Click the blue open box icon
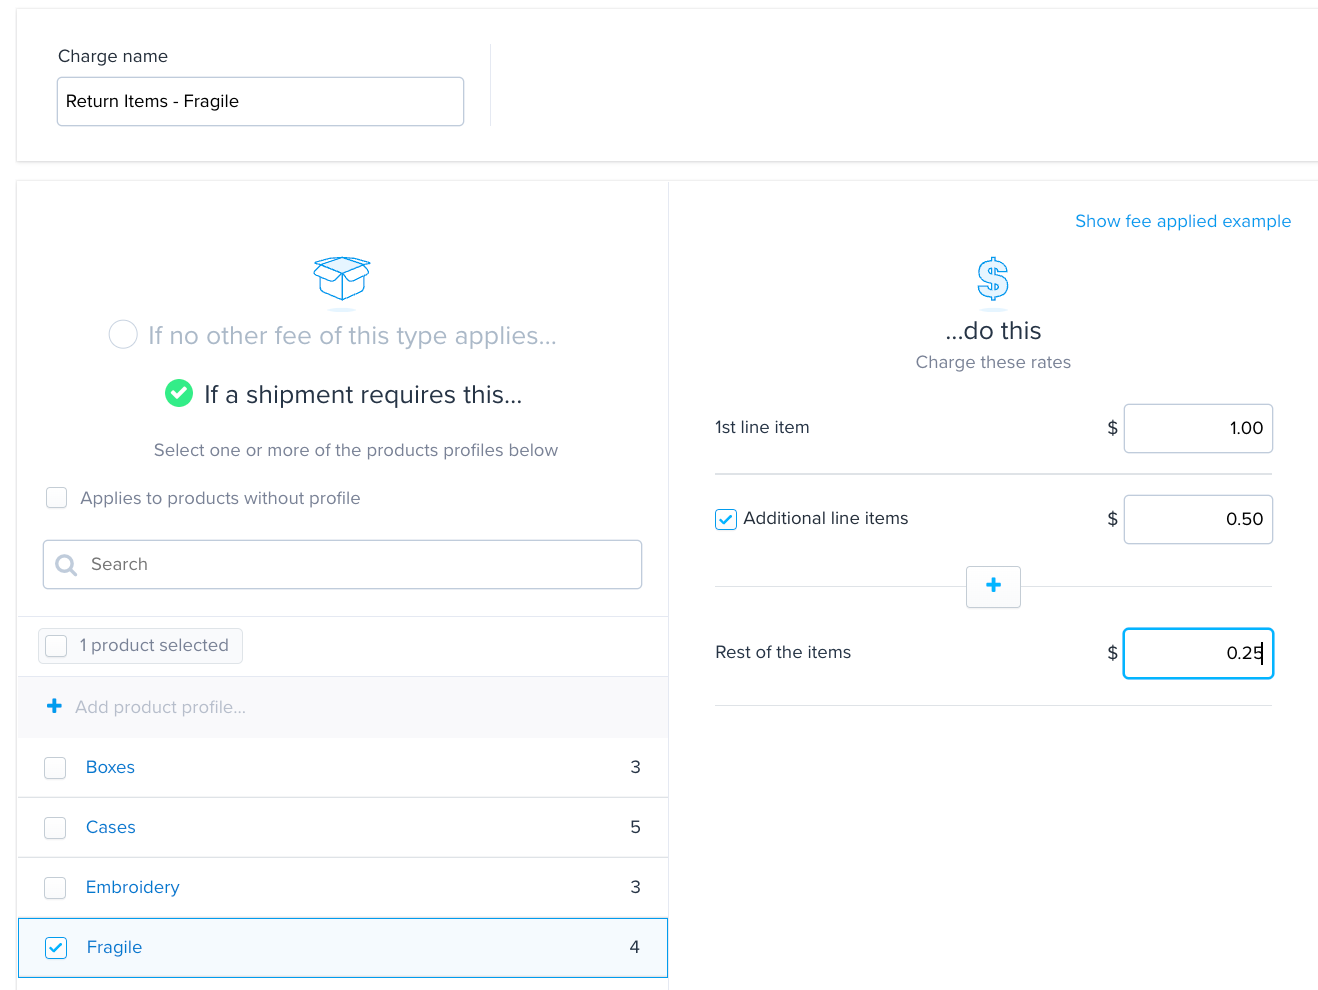The width and height of the screenshot is (1318, 990). pyautogui.click(x=342, y=278)
